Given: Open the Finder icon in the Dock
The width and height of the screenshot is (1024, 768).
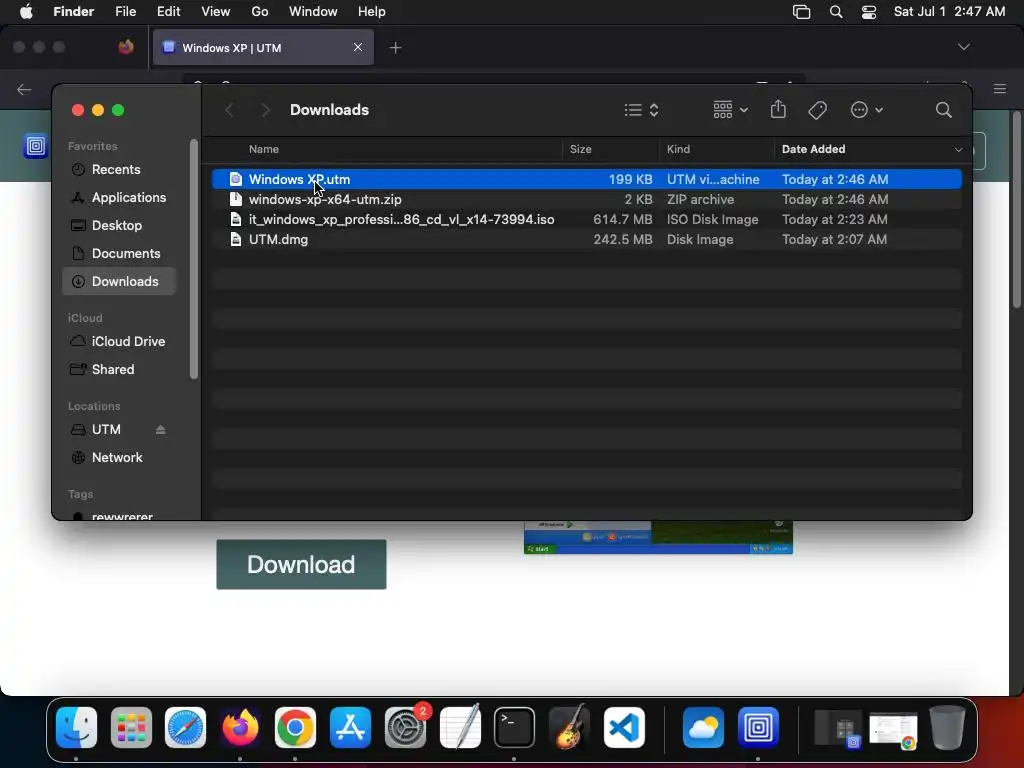Looking at the screenshot, I should tap(76, 727).
